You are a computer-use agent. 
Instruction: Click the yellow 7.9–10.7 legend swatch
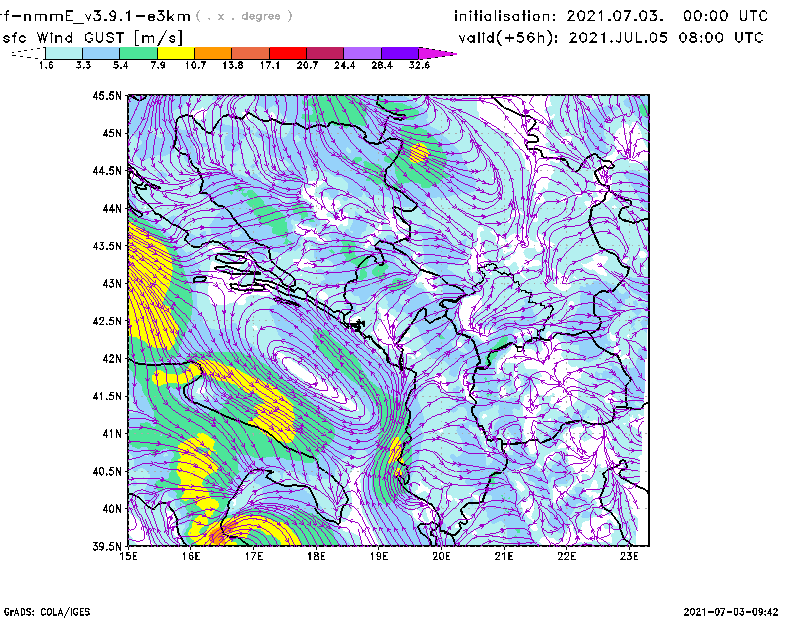[176, 53]
